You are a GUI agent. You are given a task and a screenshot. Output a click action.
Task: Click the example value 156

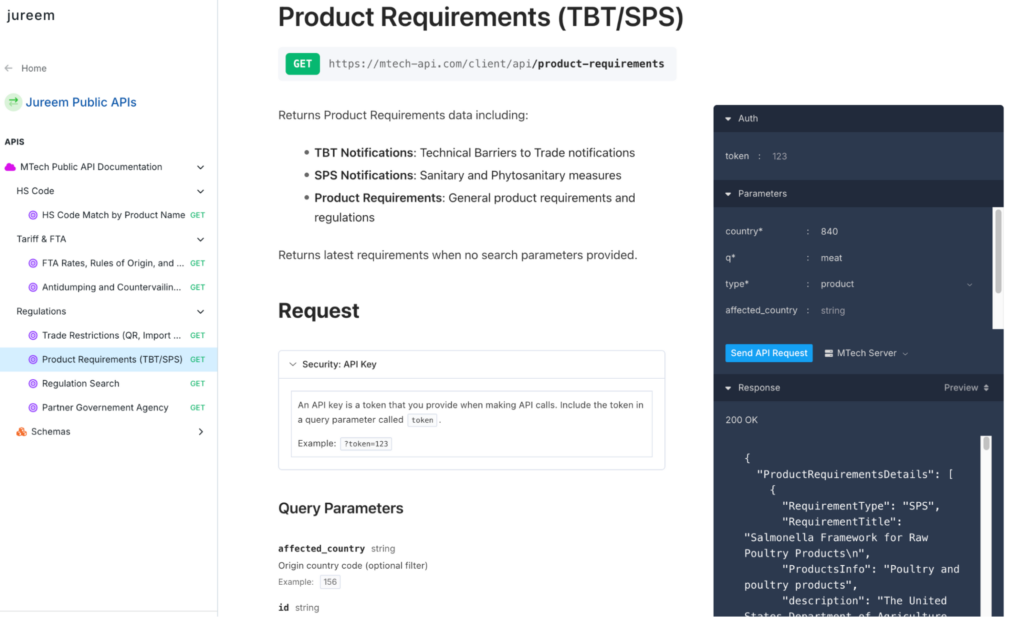coord(330,582)
